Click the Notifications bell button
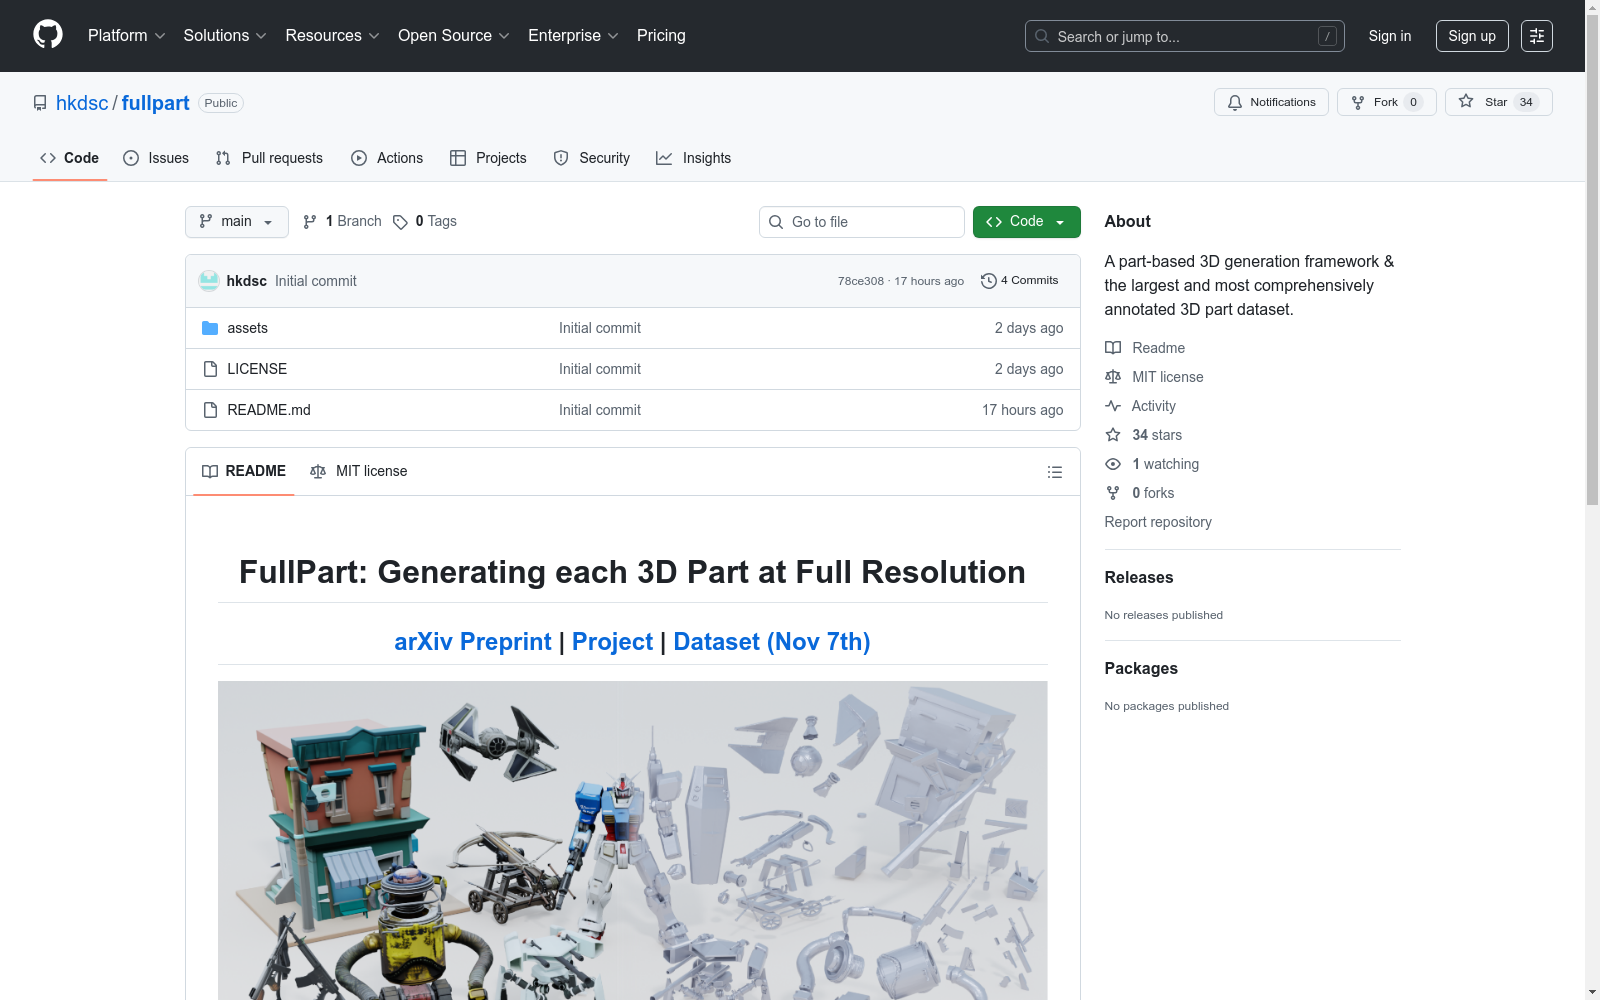1600x1000 pixels. point(1271,102)
